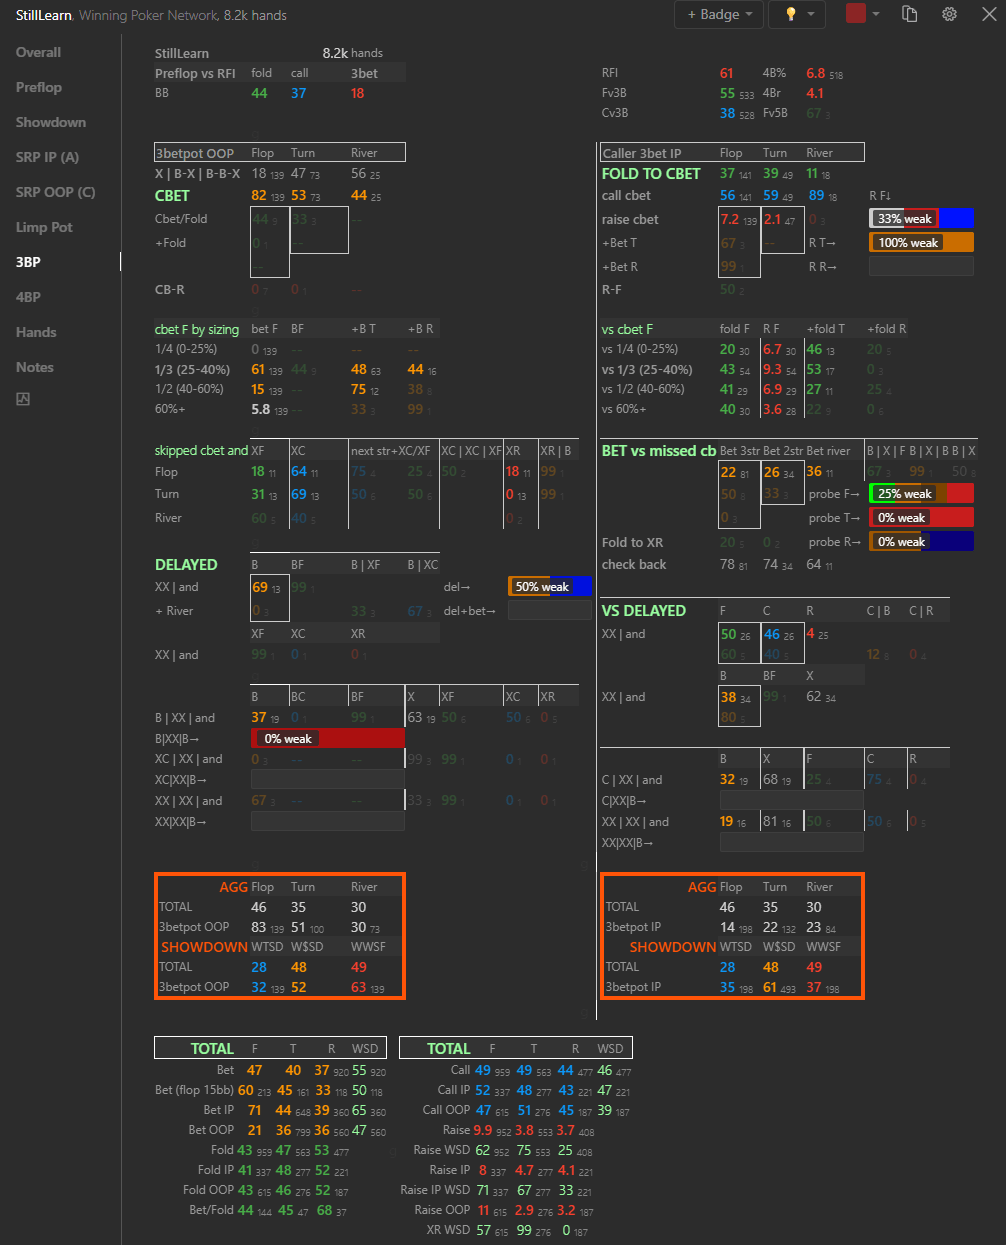Click raise cbet flop value 7.2
The height and width of the screenshot is (1245, 1006).
pyautogui.click(x=730, y=219)
